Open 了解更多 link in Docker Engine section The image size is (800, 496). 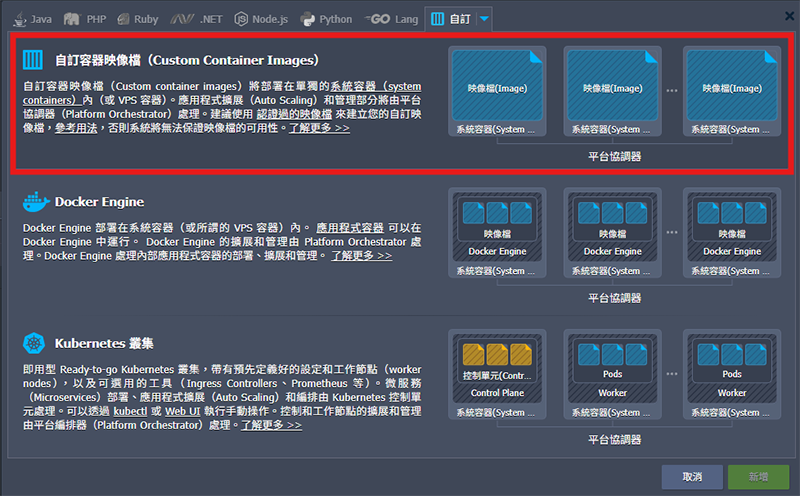click(361, 255)
